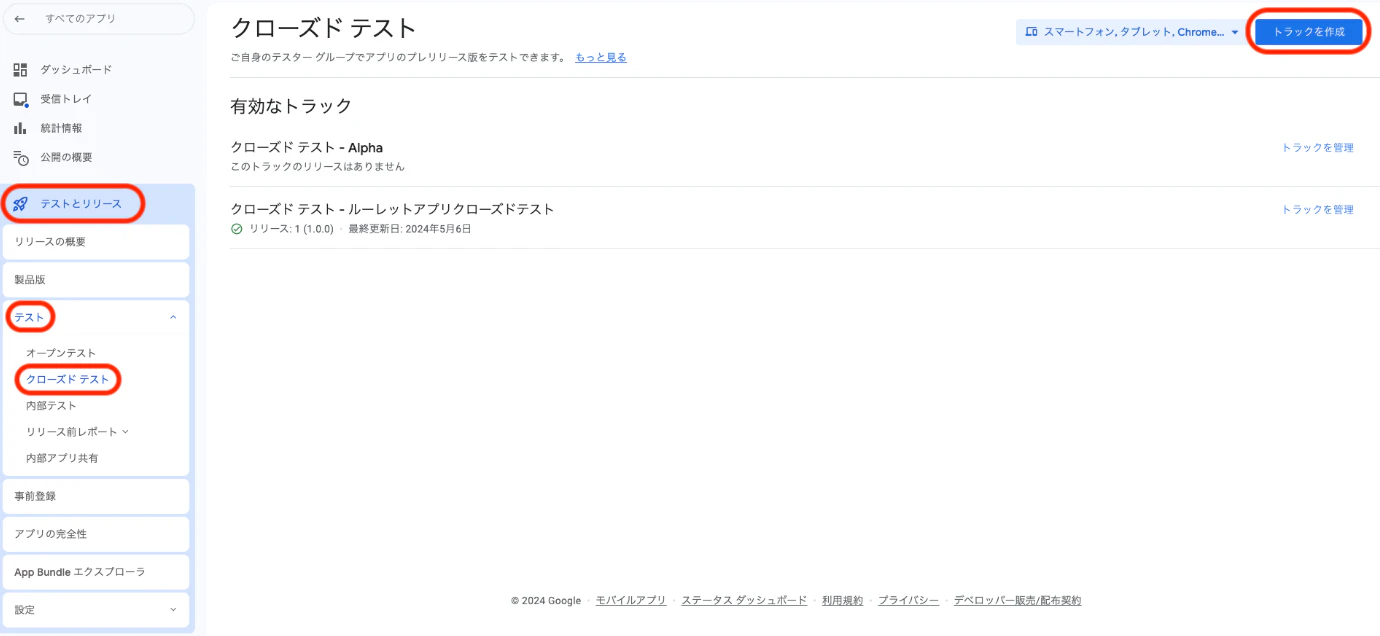Click 最終更新日: 2024年5月6日 text
The image size is (1380, 636).
(410, 229)
